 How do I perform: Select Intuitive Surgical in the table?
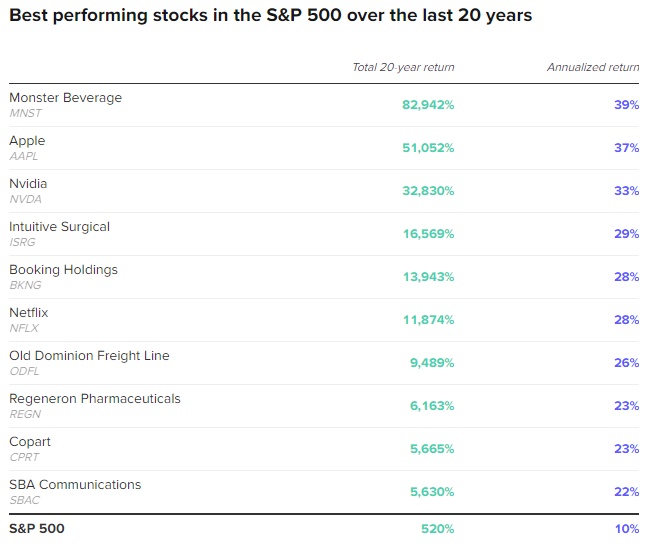pos(59,227)
